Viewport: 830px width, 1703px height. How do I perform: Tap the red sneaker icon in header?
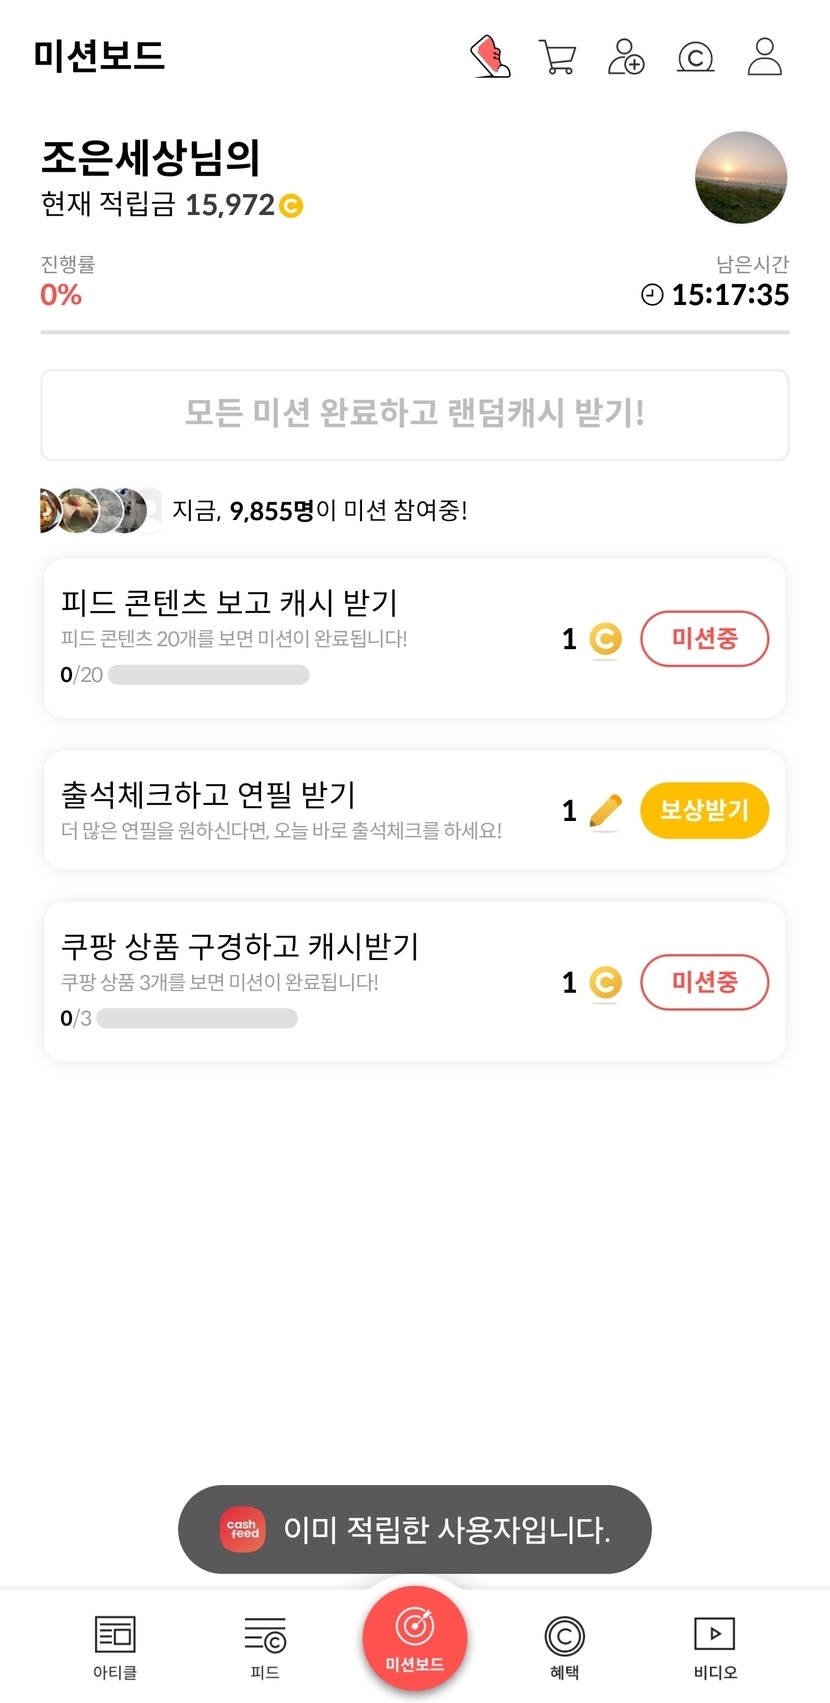490,57
